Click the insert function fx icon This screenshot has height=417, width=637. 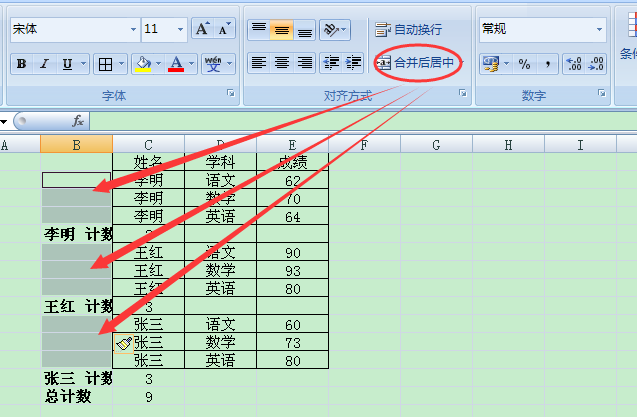(78, 121)
